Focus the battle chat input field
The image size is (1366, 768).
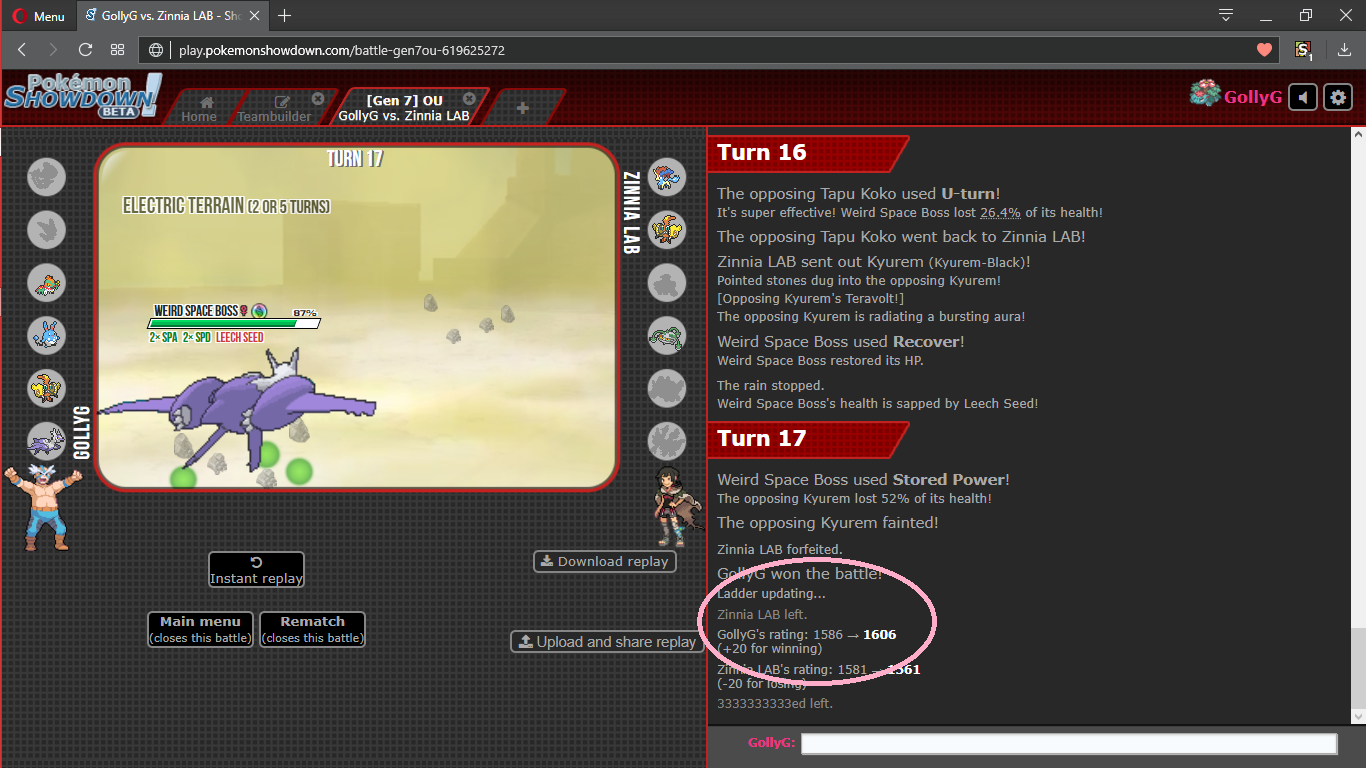click(1069, 743)
